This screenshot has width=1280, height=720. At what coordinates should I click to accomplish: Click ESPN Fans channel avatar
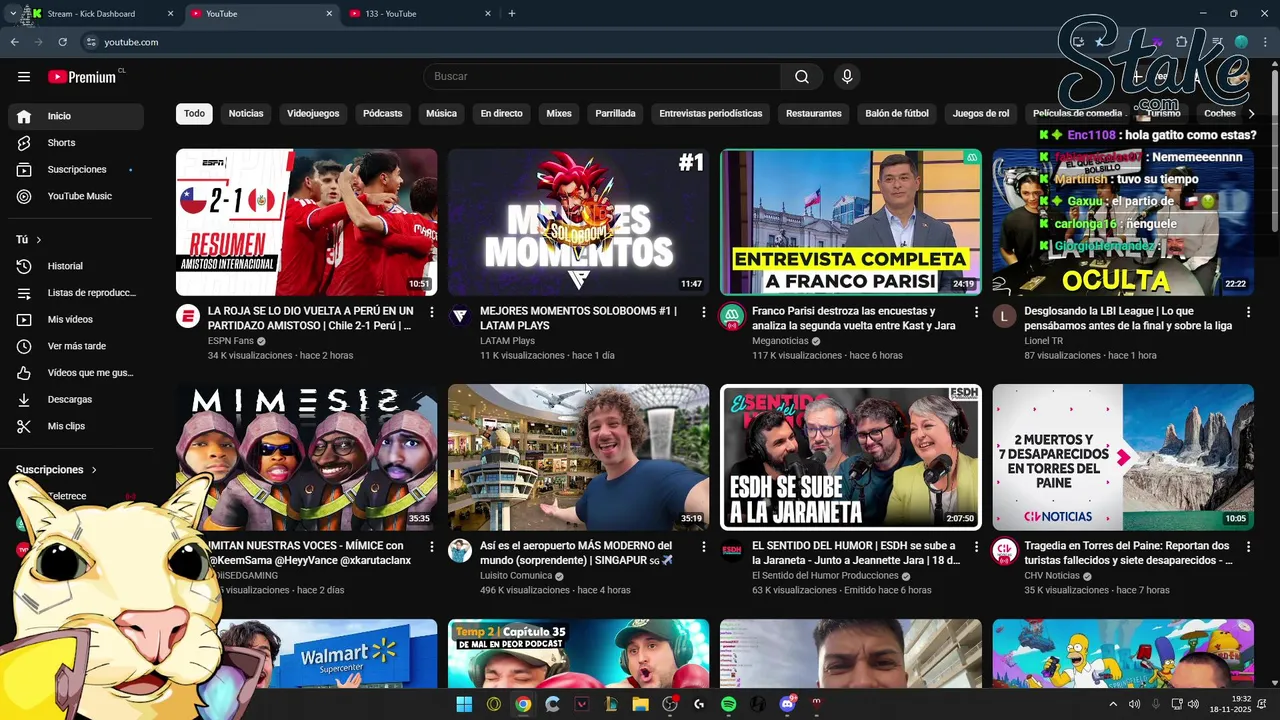(x=188, y=316)
